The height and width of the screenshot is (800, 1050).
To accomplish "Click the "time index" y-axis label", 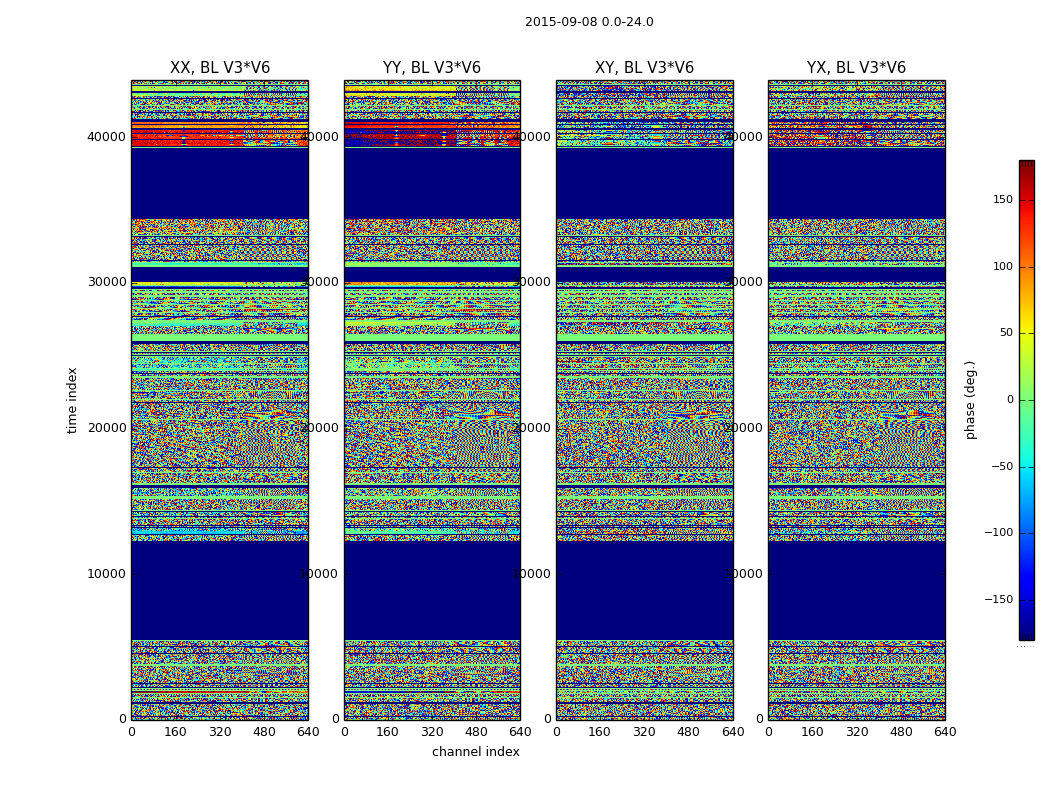I will 72,400.
